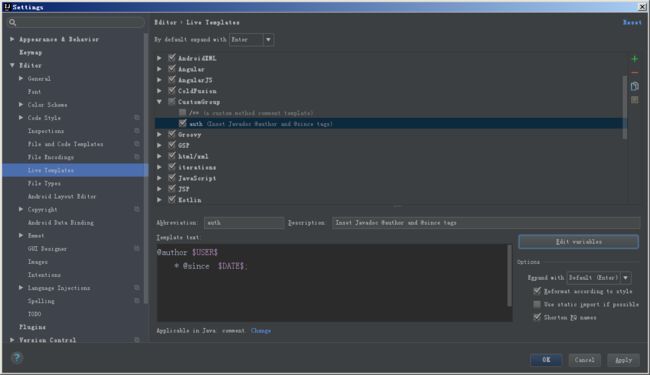Viewport: 650px width, 375px height.
Task: Expand the Emmet settings node
Action: click(21, 235)
